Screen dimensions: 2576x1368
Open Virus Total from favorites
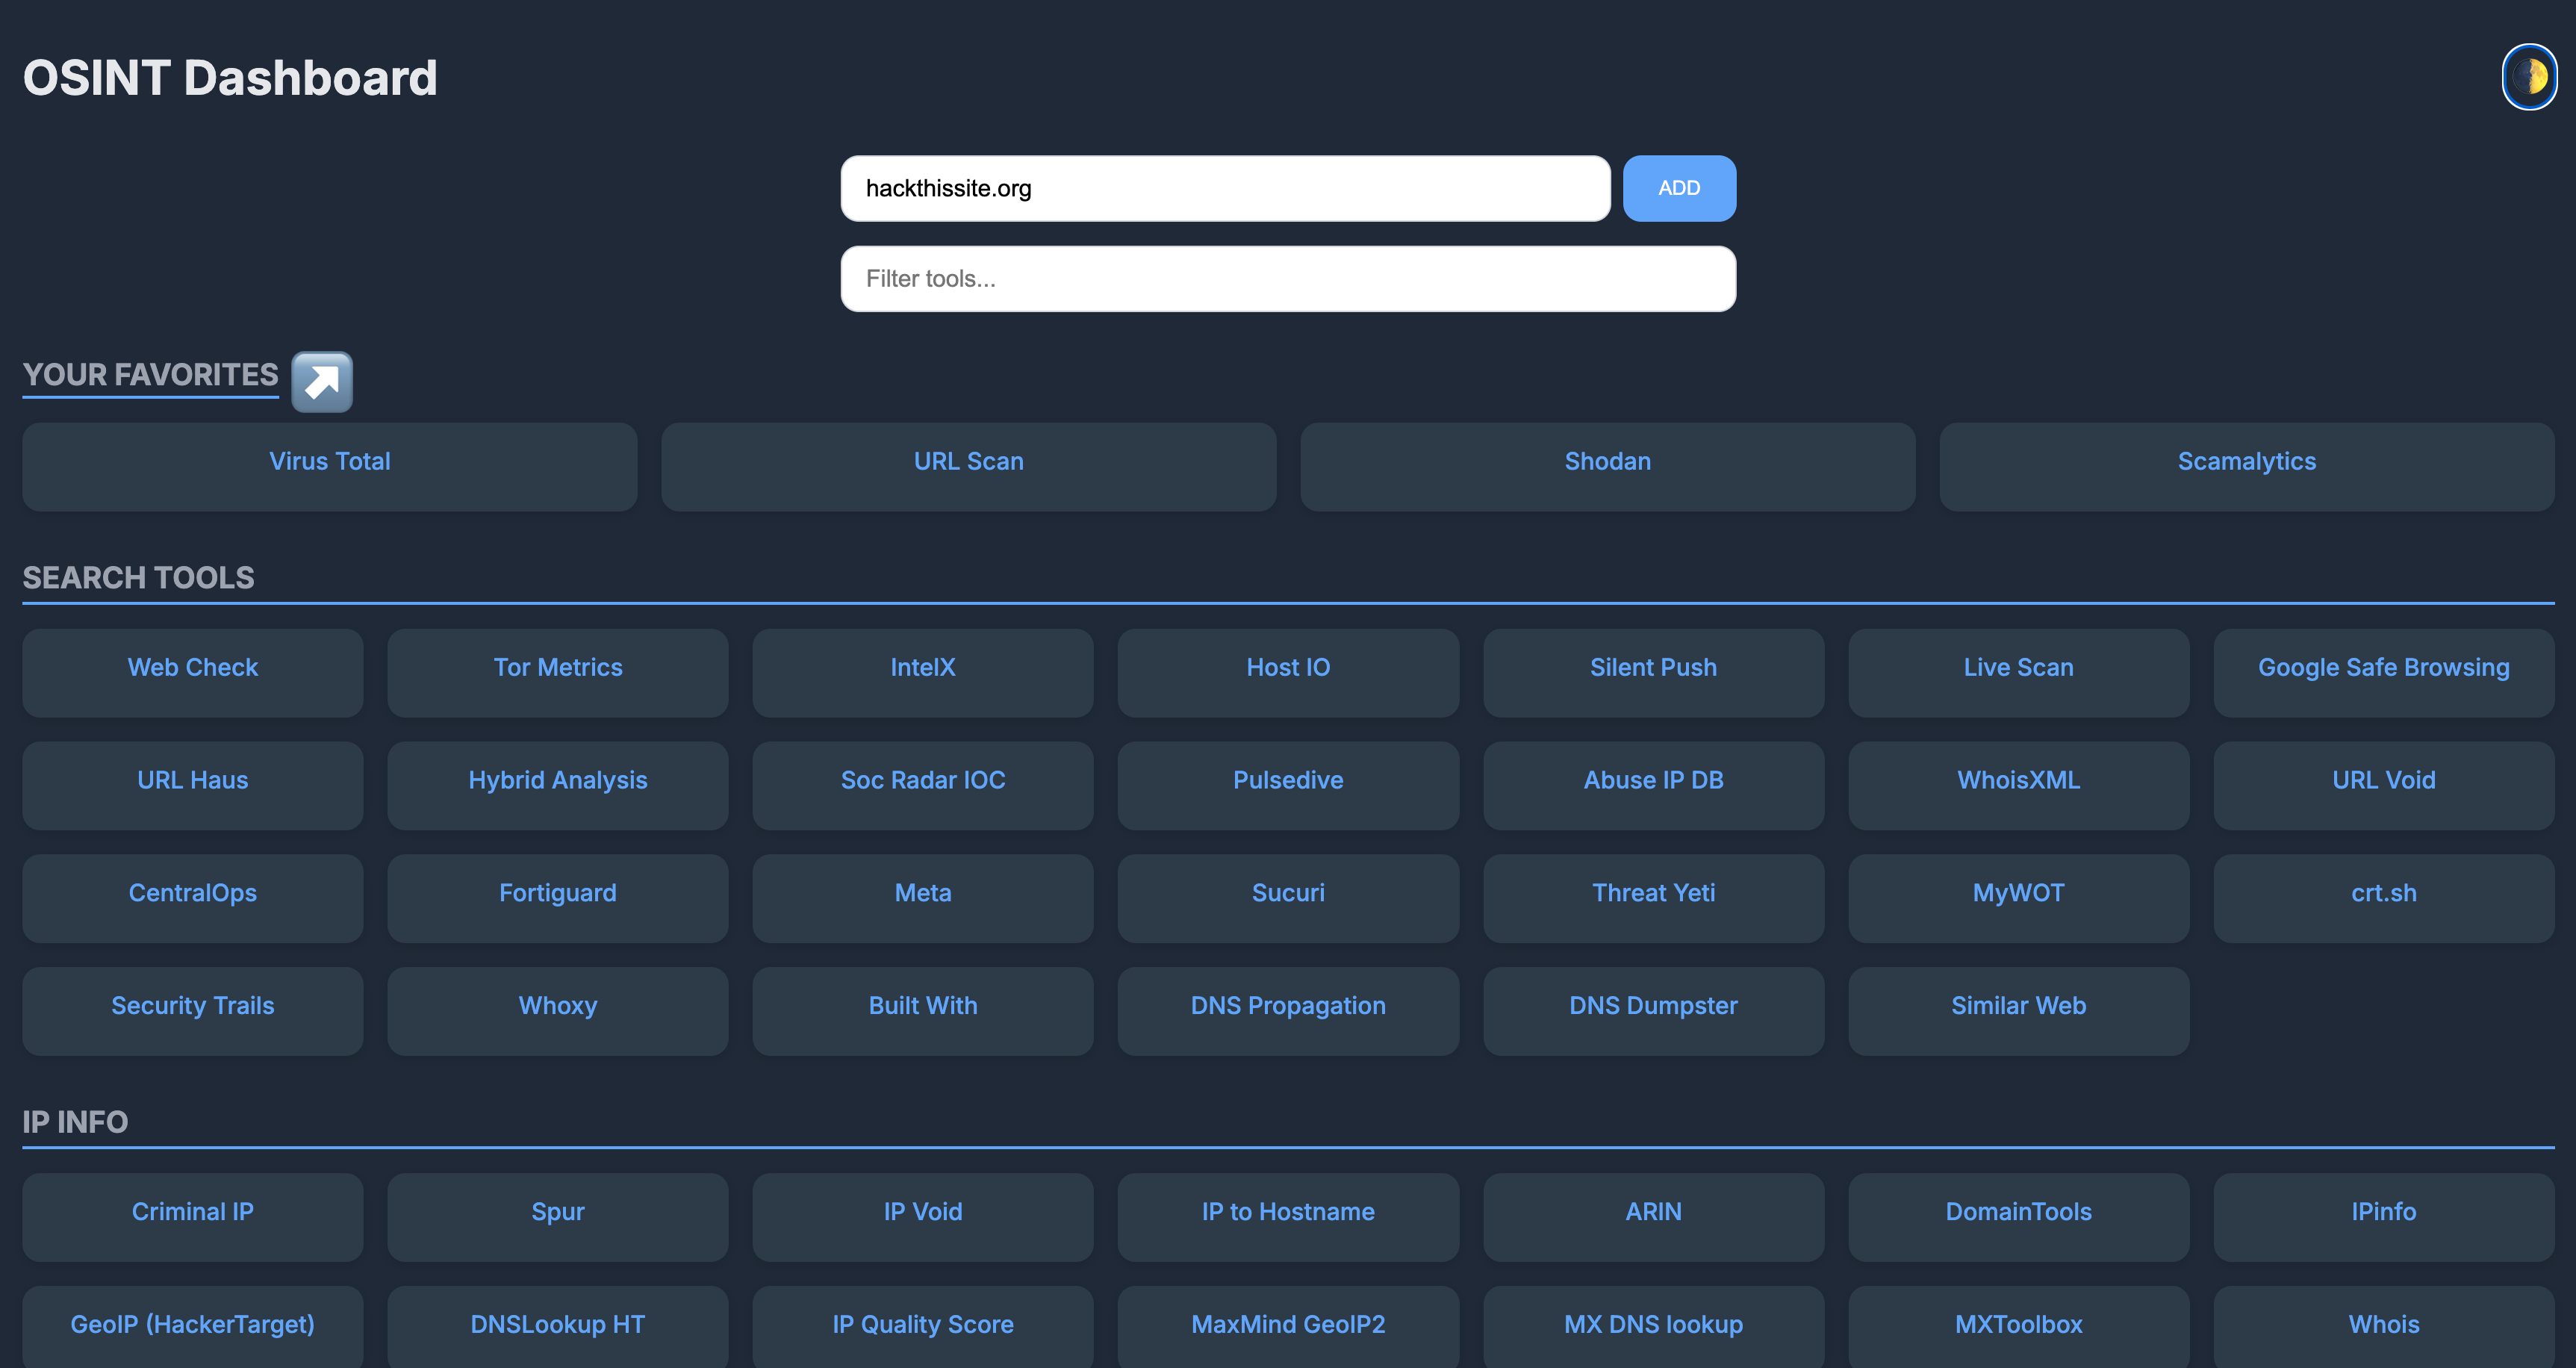pos(329,463)
